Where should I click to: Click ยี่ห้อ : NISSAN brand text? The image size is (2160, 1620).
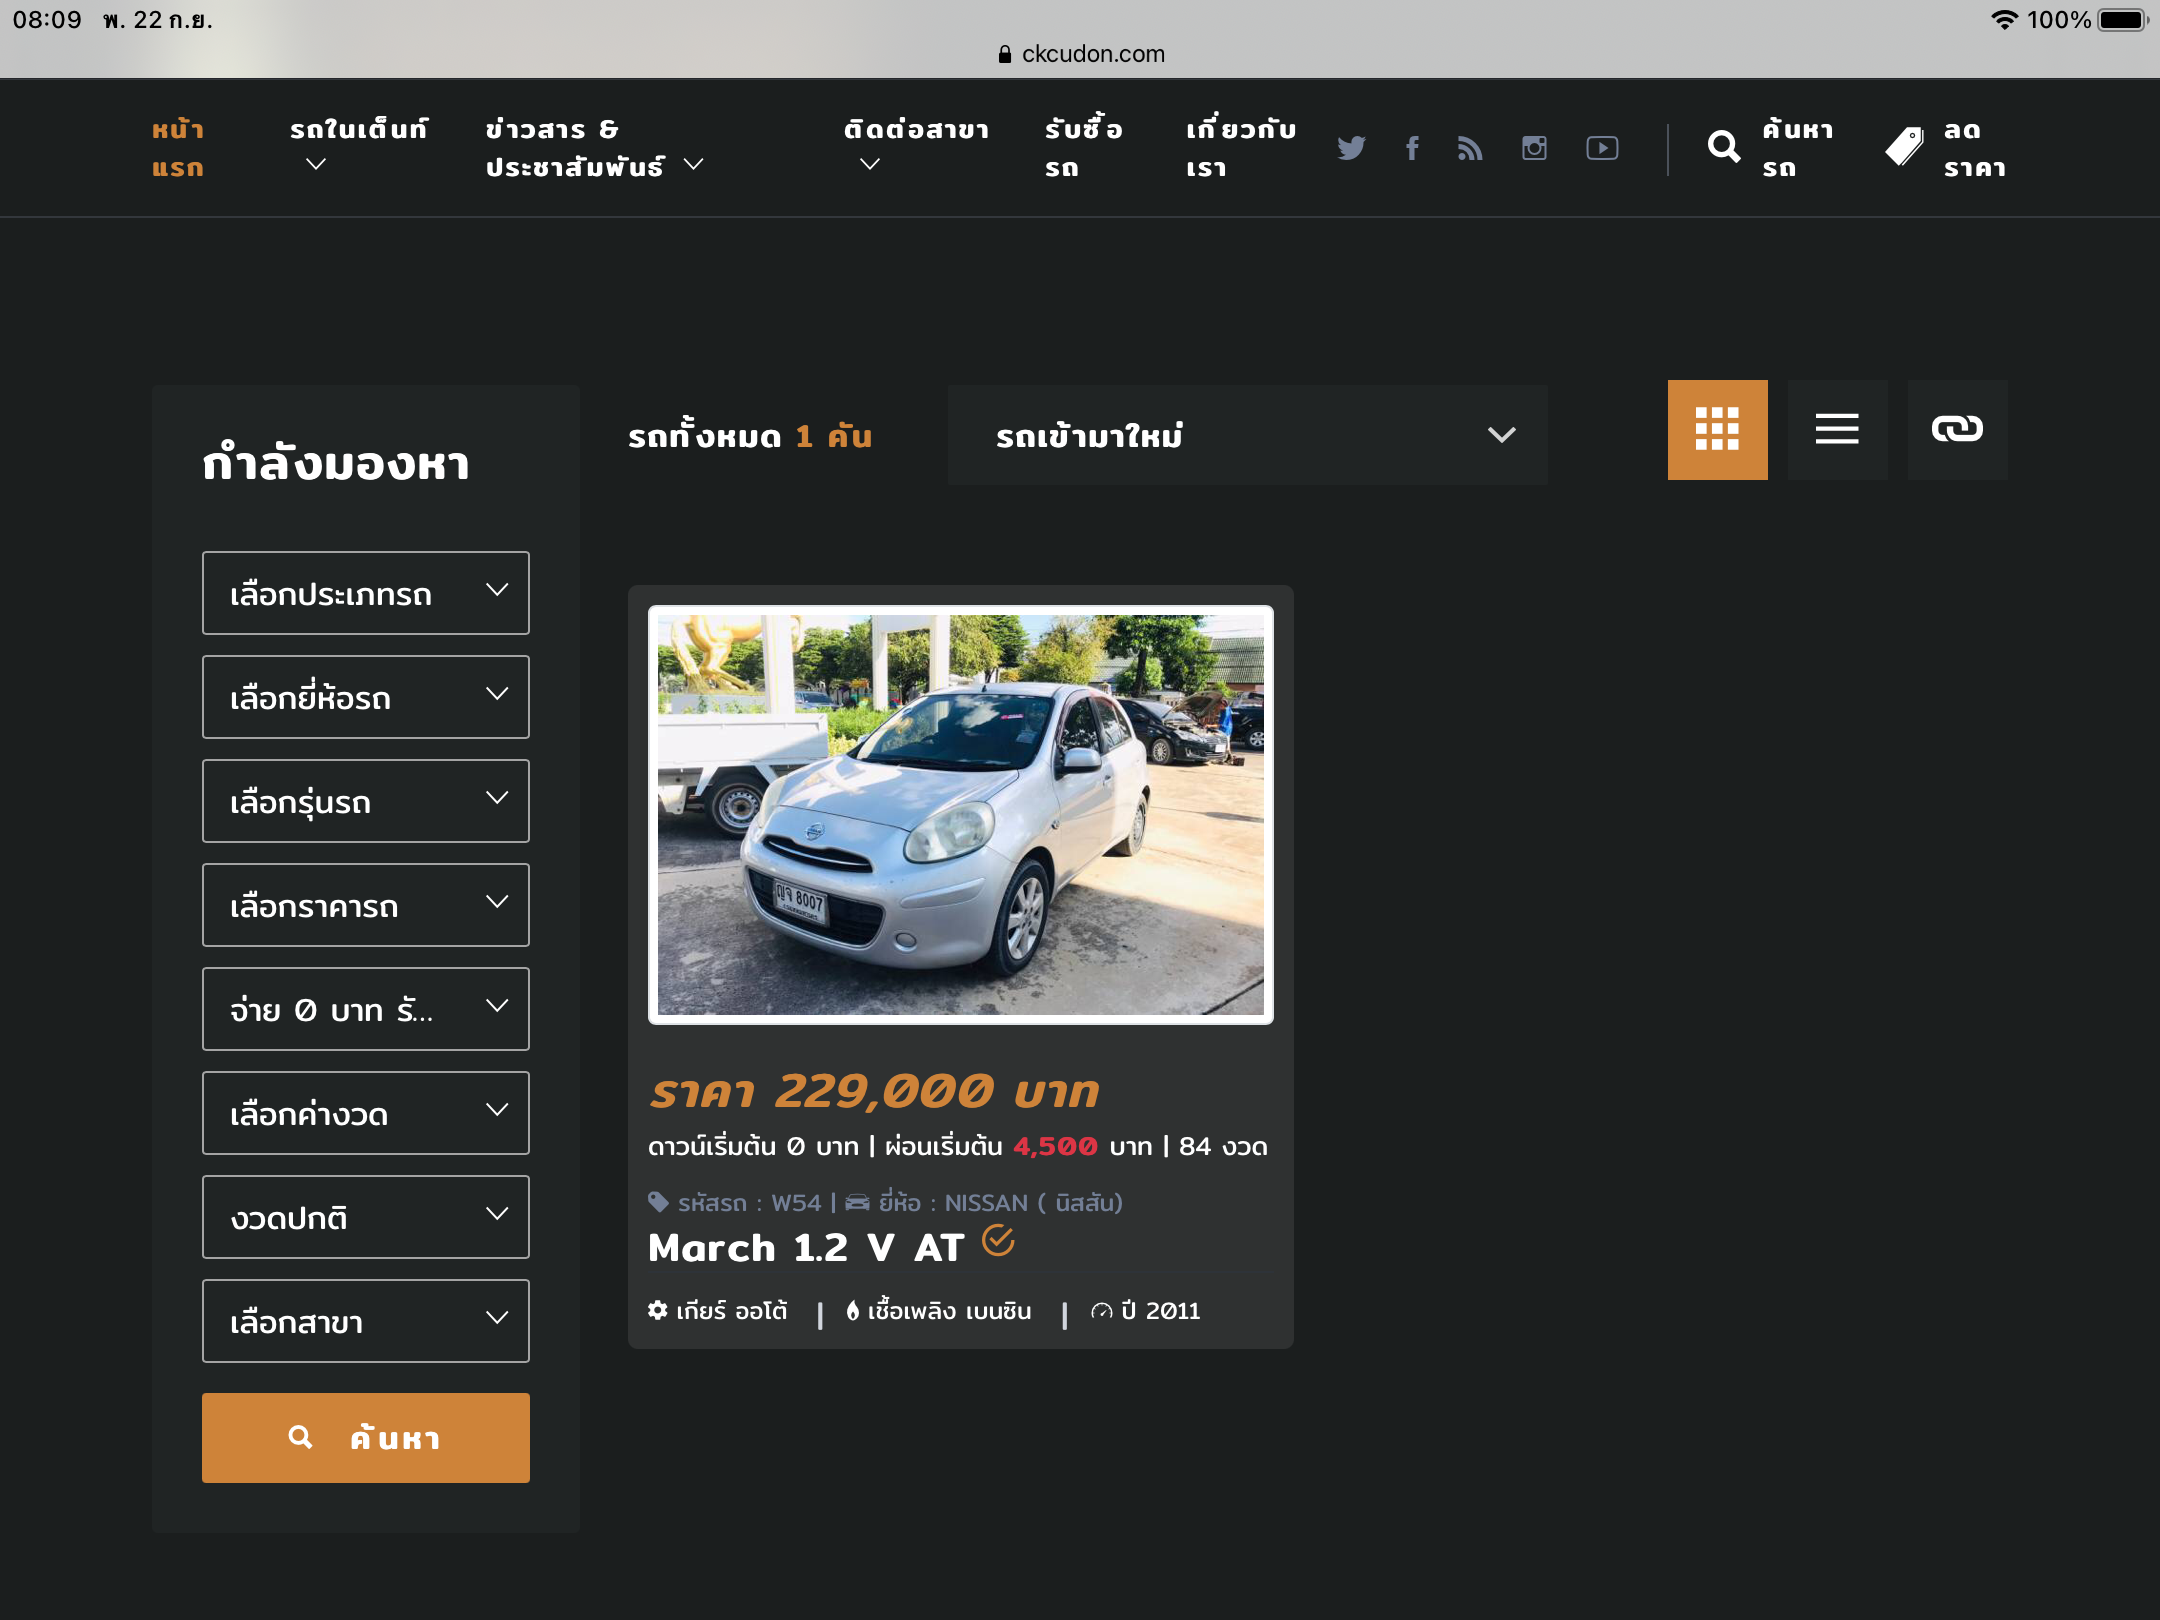click(985, 1203)
